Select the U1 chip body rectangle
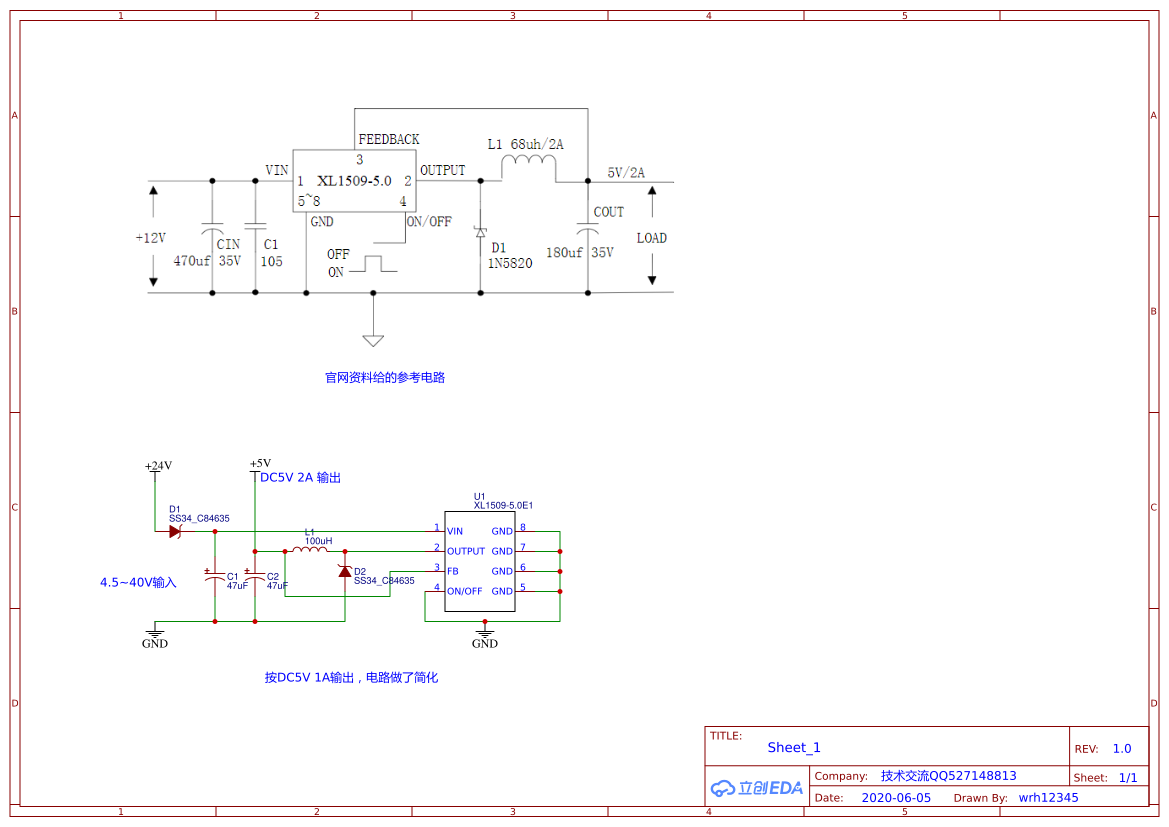The height and width of the screenshot is (827, 1169). pos(479,561)
